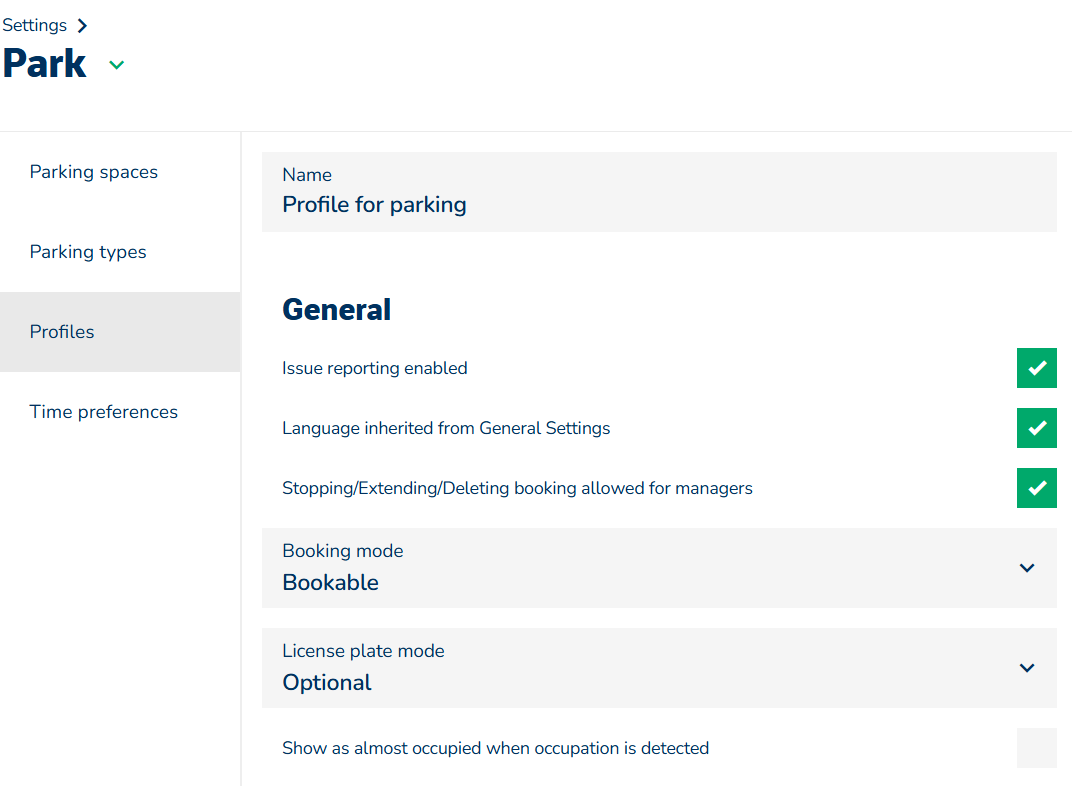The height and width of the screenshot is (786, 1072).
Task: Navigate back via Settings breadcrumb link
Action: tap(35, 25)
